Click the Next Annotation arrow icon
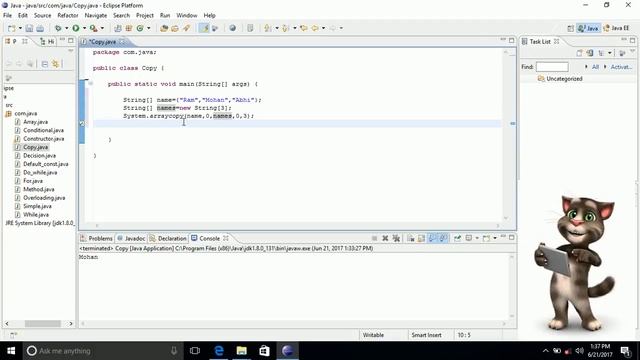This screenshot has height=360, width=640. pyautogui.click(x=267, y=28)
